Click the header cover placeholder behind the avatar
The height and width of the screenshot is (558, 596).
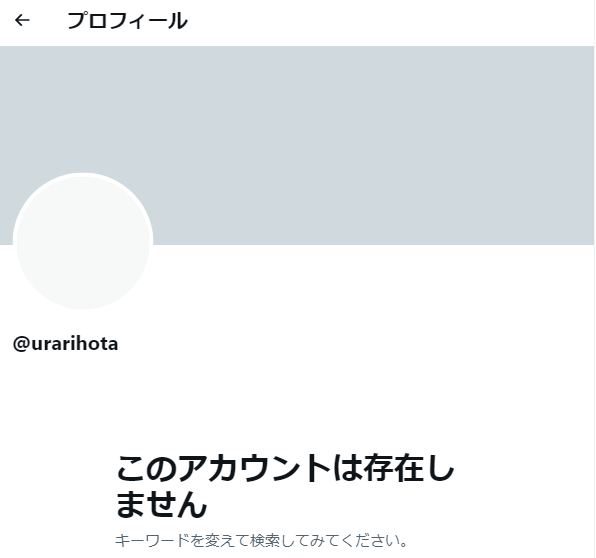pos(297,146)
